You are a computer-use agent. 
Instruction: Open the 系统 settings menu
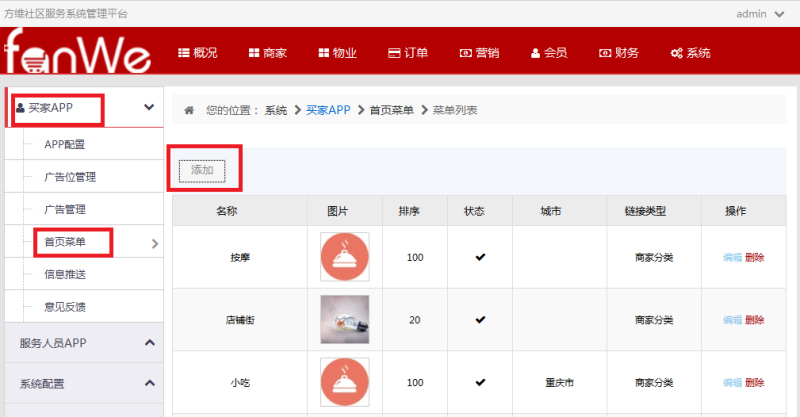(x=690, y=53)
